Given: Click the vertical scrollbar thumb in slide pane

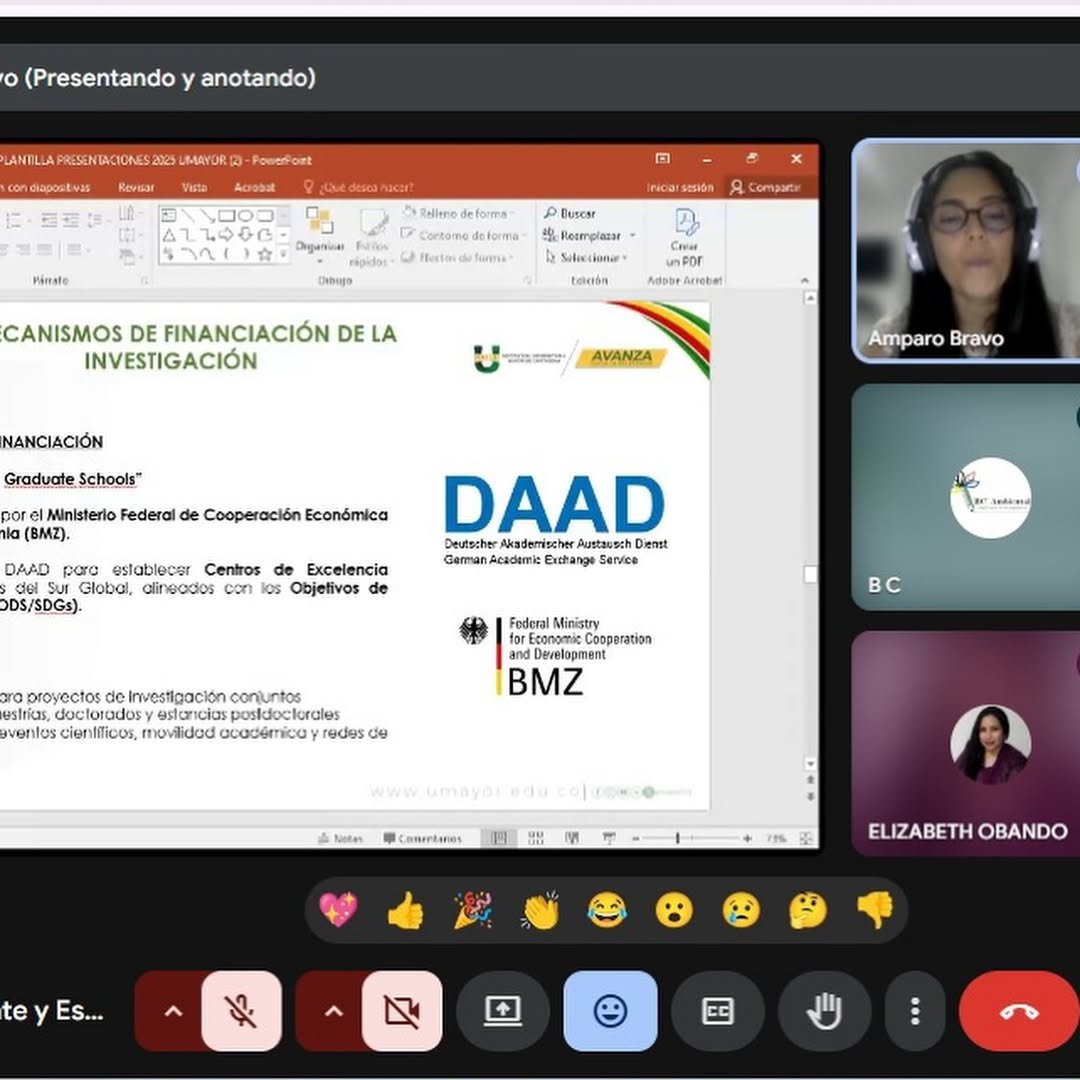Looking at the screenshot, I should 810,574.
